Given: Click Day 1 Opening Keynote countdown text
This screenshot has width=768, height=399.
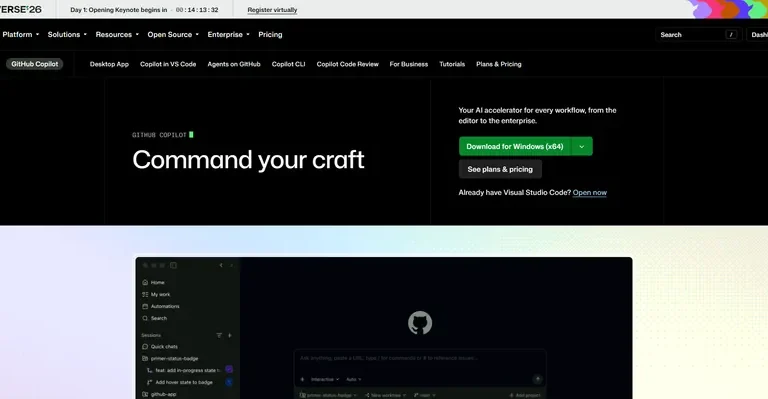Looking at the screenshot, I should (144, 10).
